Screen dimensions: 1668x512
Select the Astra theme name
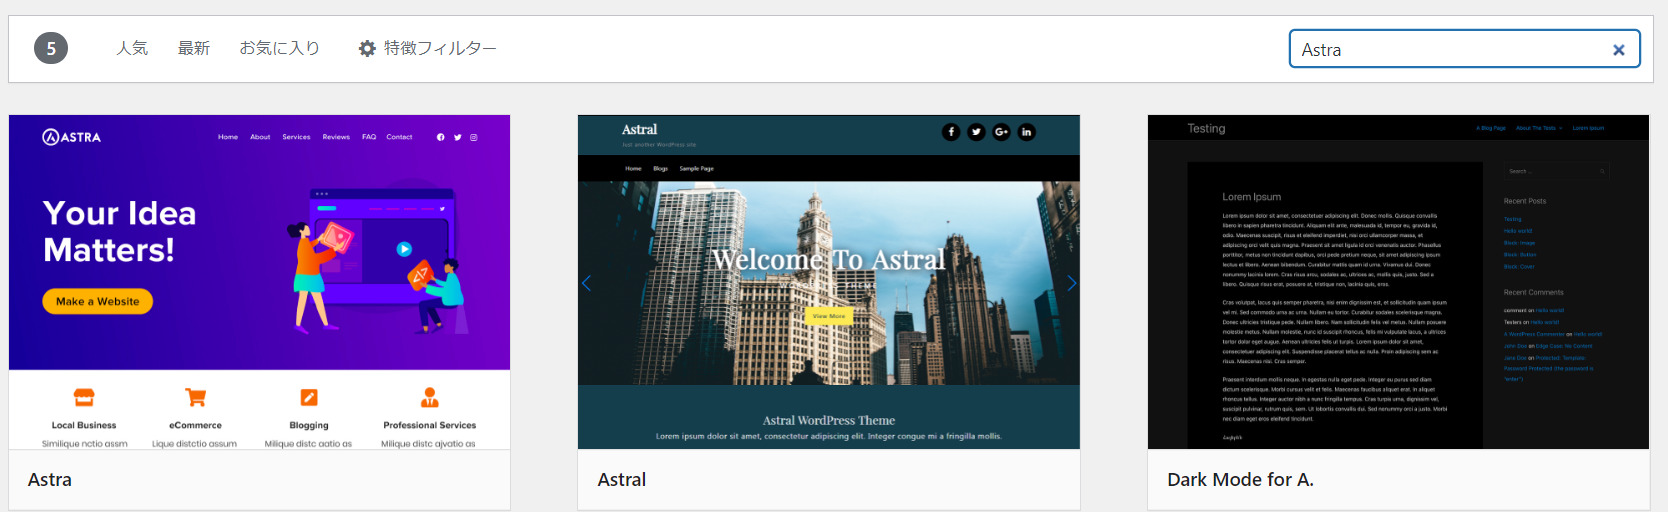tap(50, 480)
